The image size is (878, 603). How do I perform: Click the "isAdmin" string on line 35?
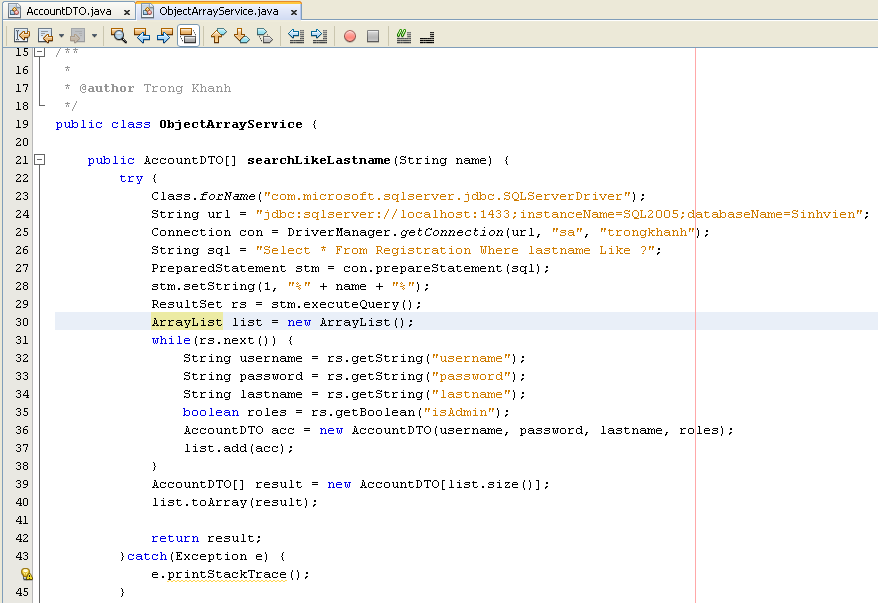pyautogui.click(x=459, y=412)
